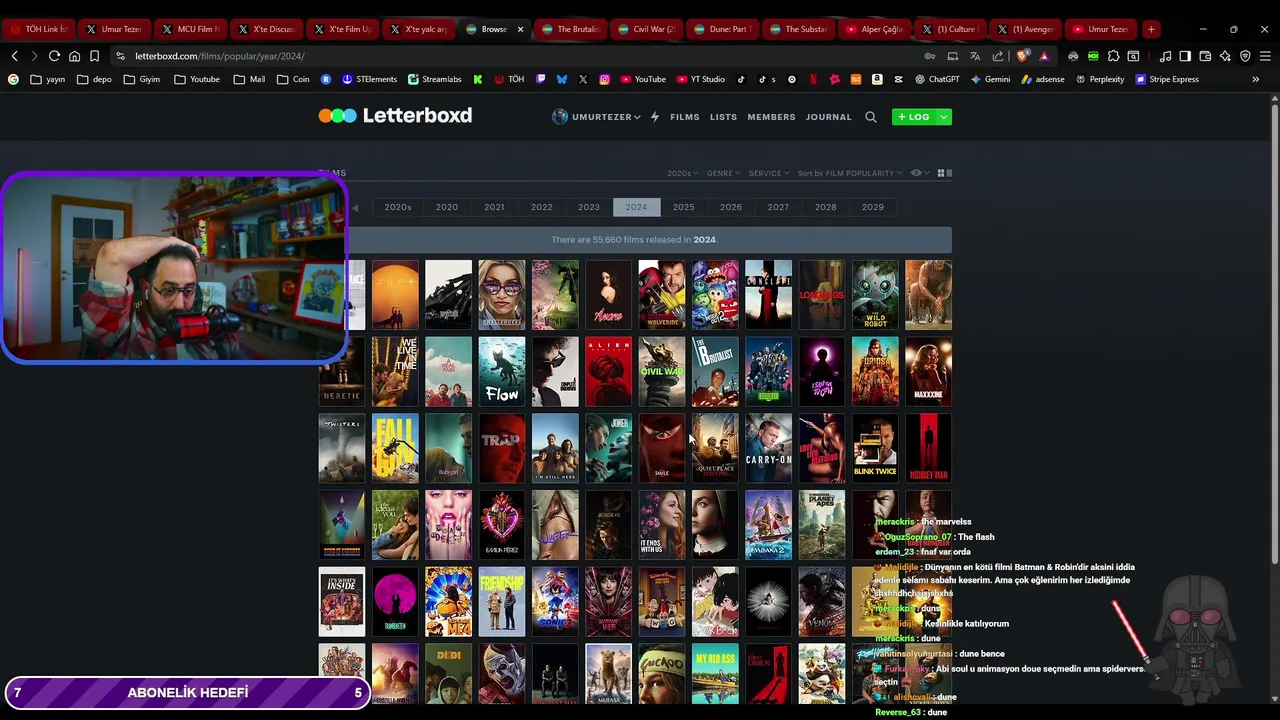Open the Fall Guy poster

coord(395,448)
